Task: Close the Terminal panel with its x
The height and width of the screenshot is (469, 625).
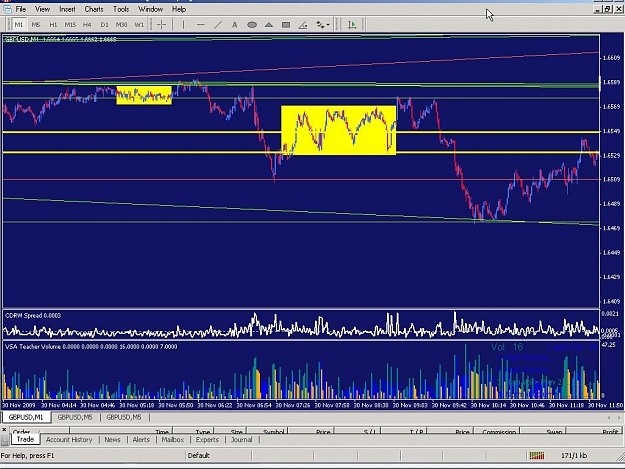Action: pyautogui.click(x=4, y=430)
